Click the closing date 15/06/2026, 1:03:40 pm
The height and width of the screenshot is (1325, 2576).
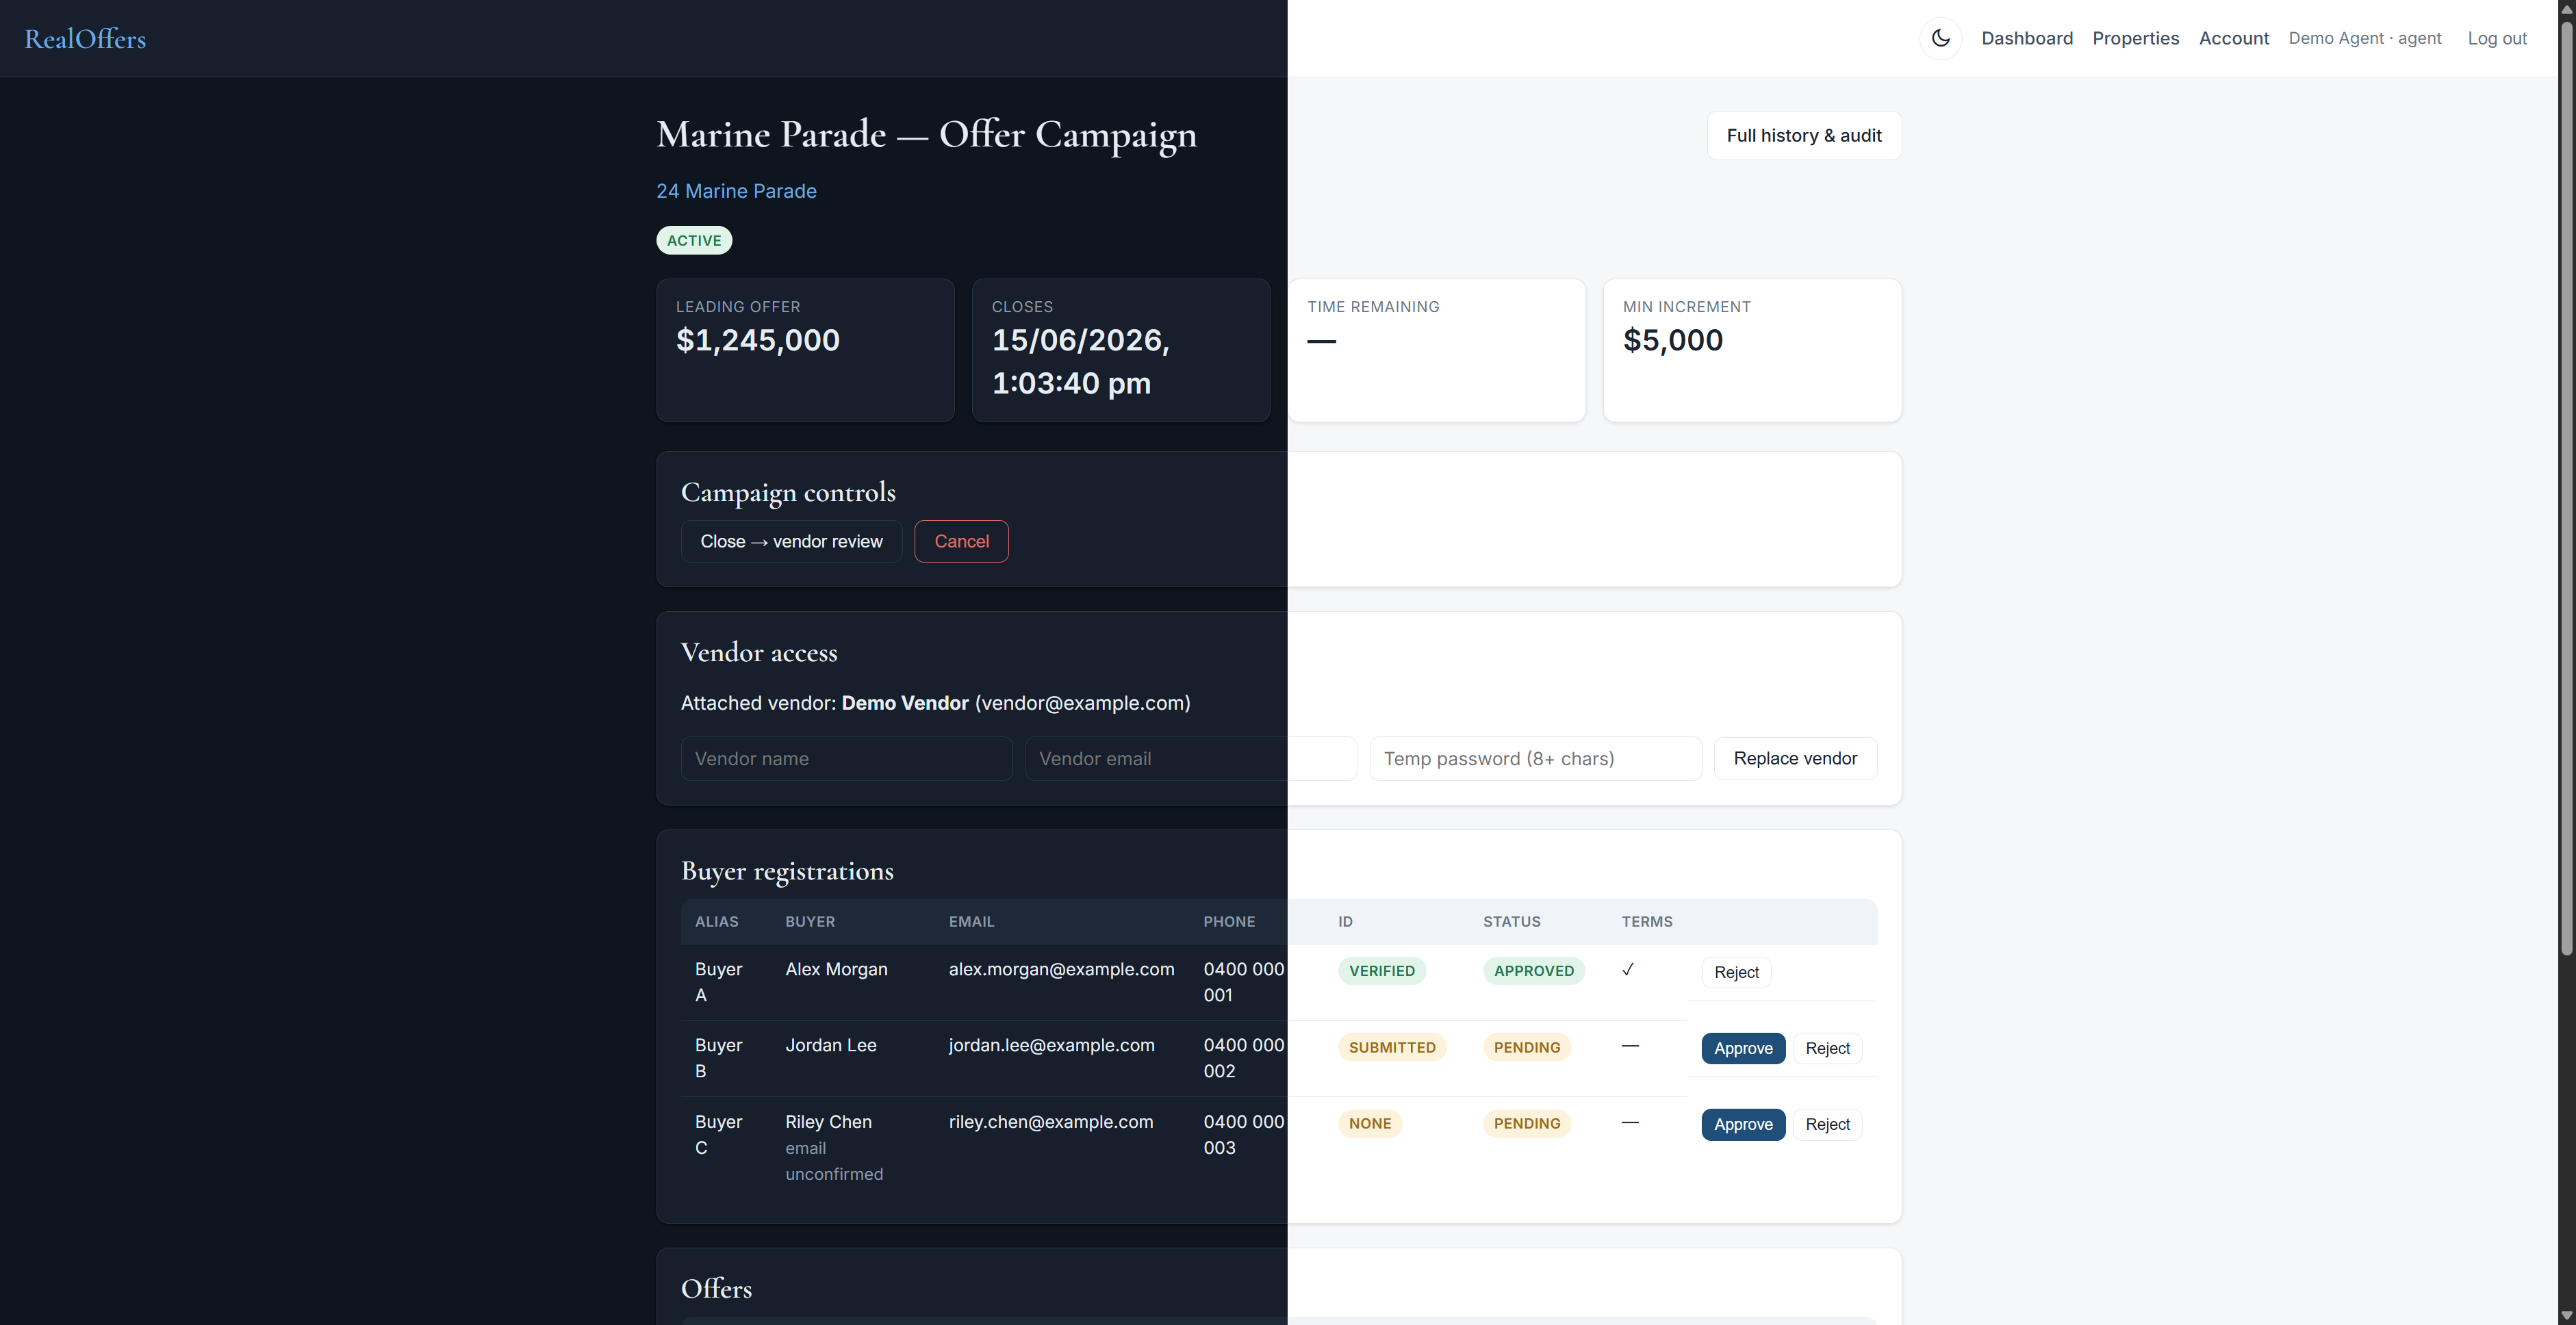pos(1080,361)
